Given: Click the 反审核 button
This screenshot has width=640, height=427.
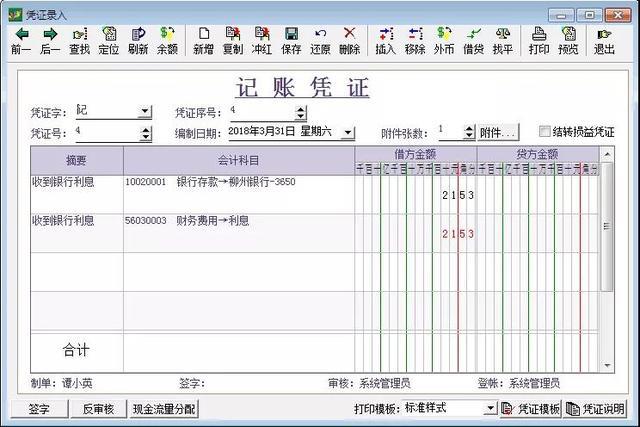Looking at the screenshot, I should tap(98, 408).
